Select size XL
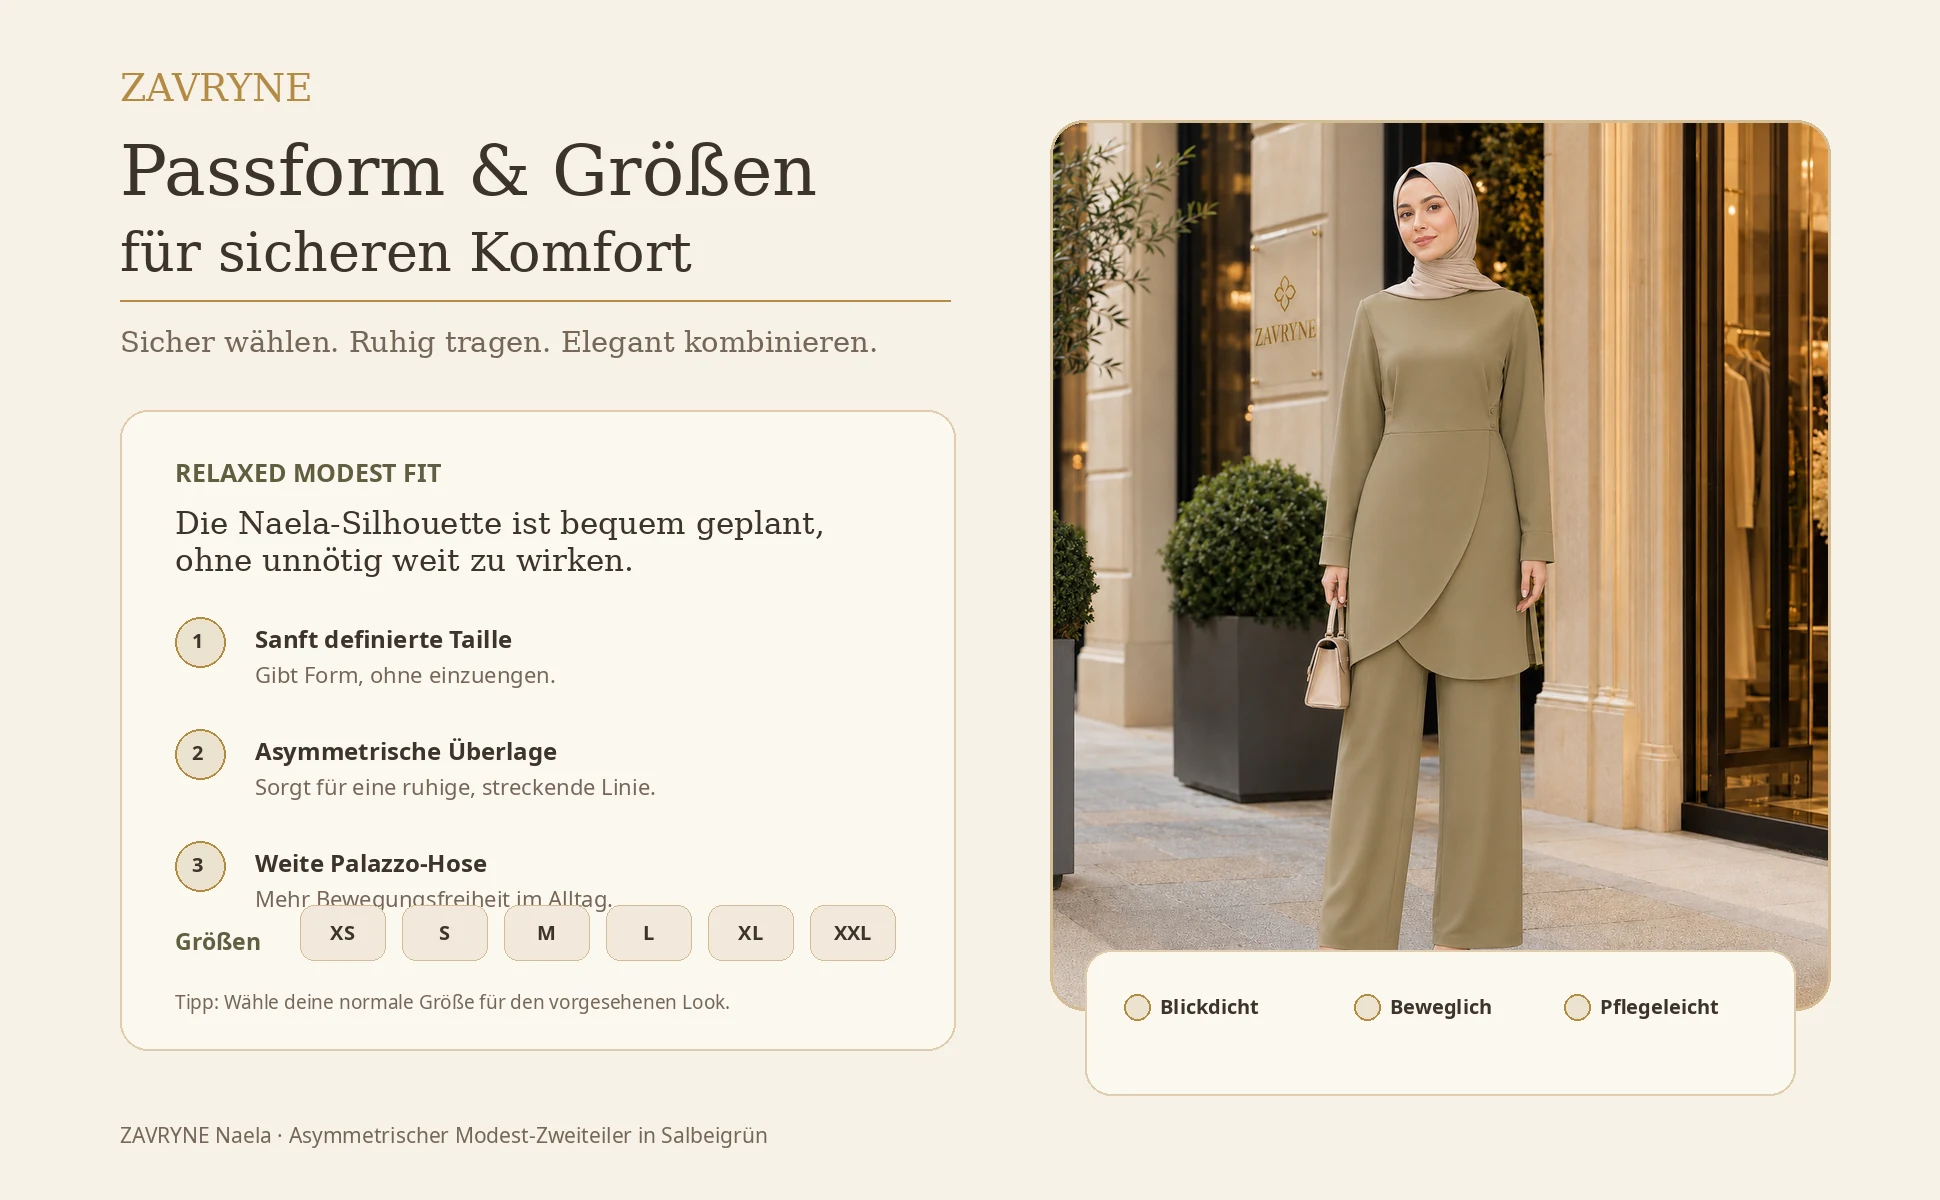 click(750, 933)
